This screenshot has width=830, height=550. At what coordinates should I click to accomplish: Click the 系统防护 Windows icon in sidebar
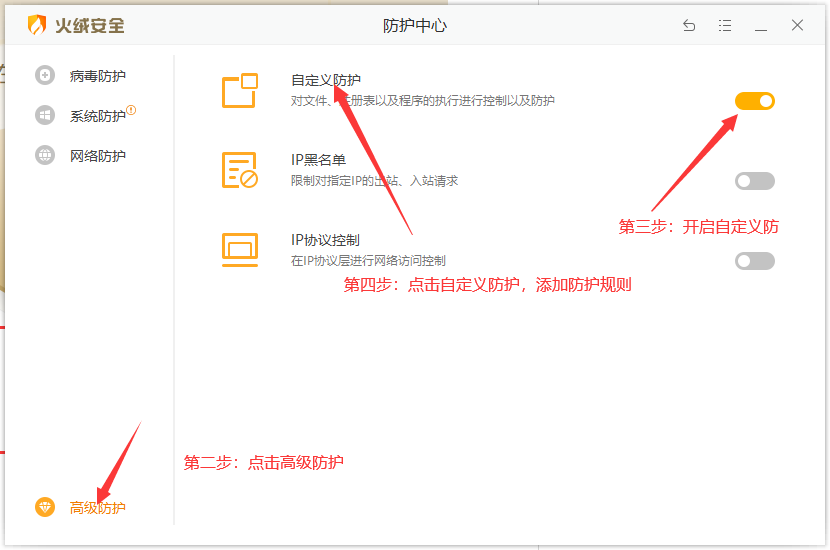point(45,115)
